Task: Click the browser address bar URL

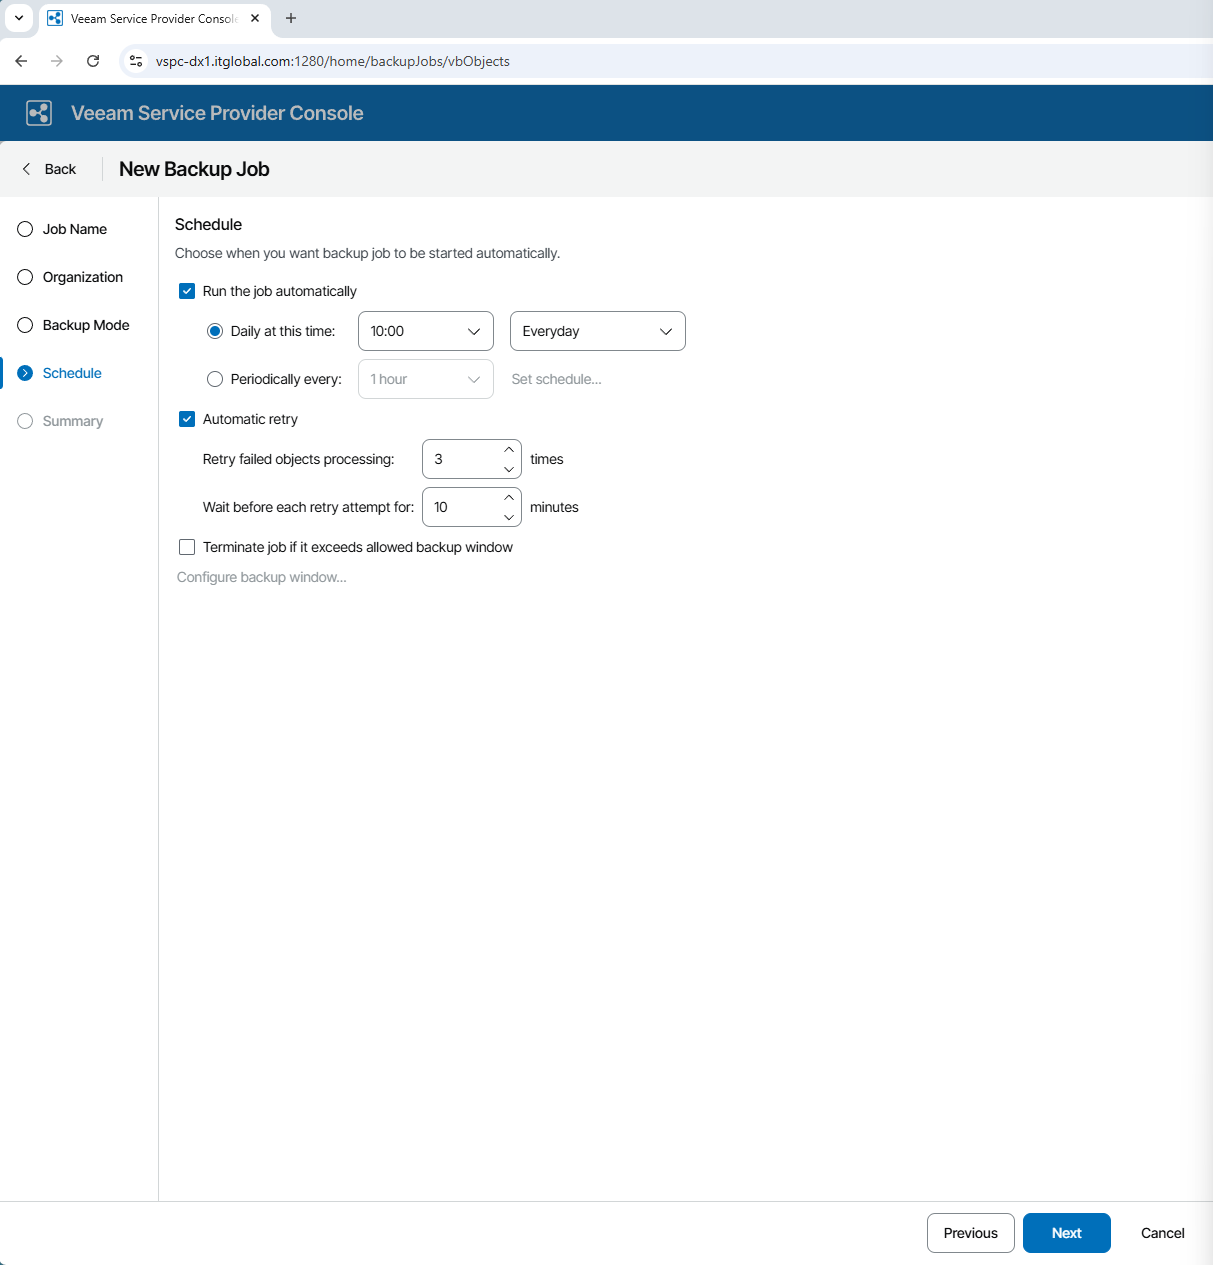Action: [x=333, y=61]
